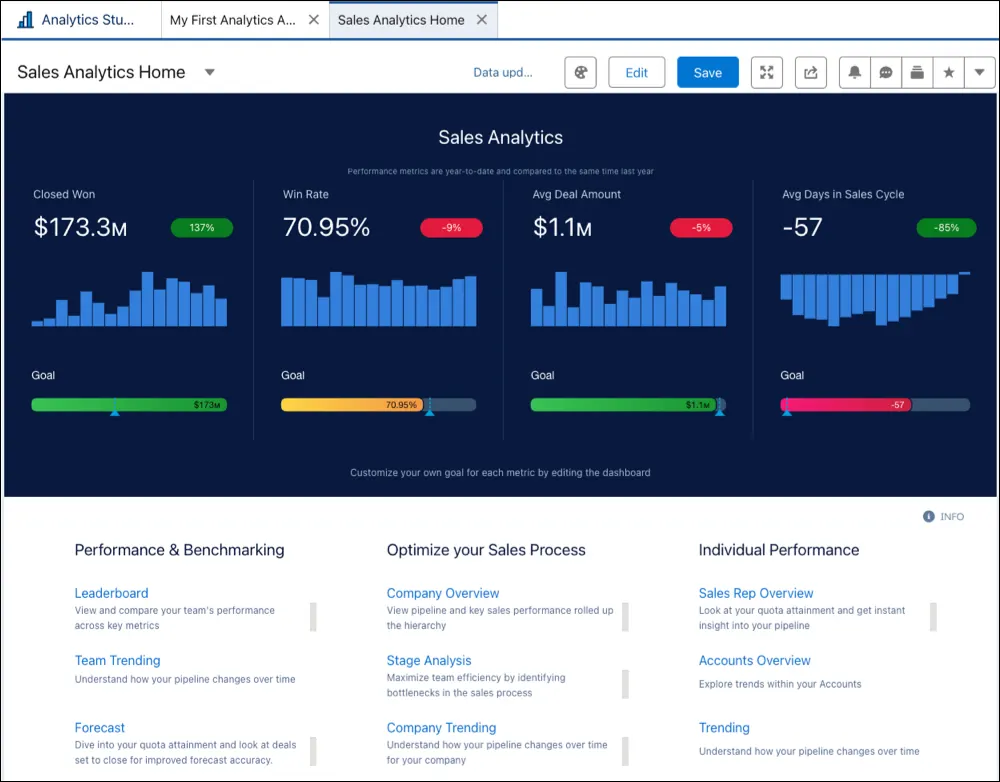Click the Edit button

[x=636, y=72]
